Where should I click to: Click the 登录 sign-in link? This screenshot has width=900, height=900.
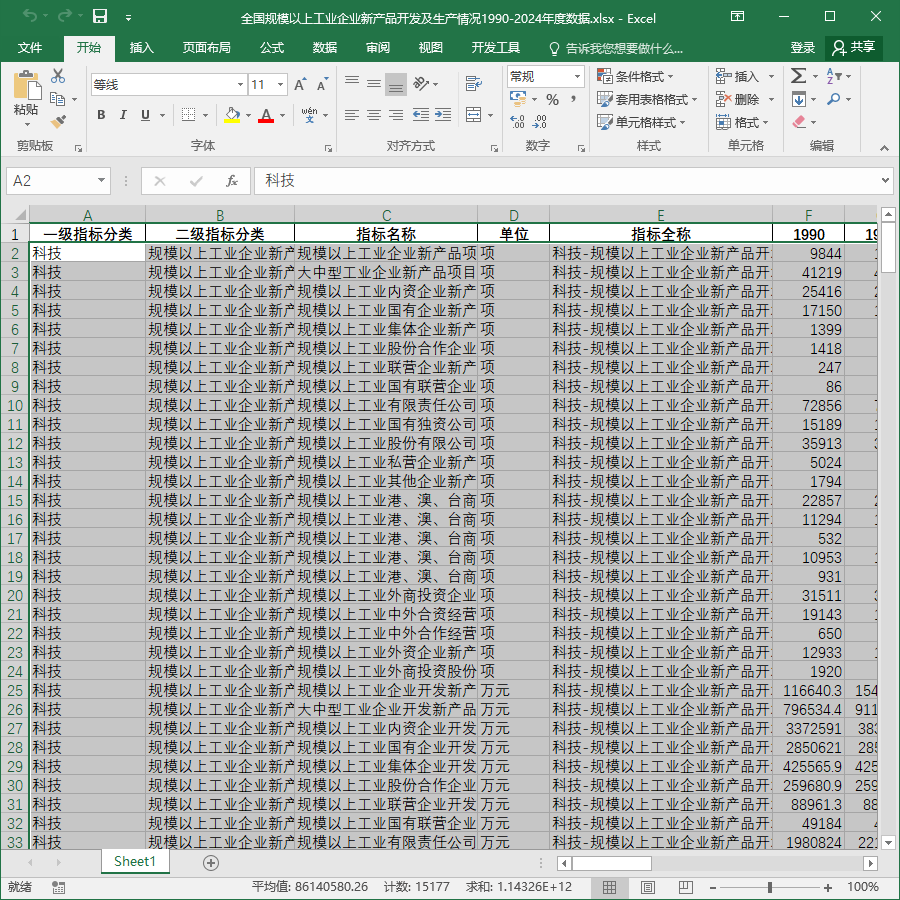coord(802,48)
